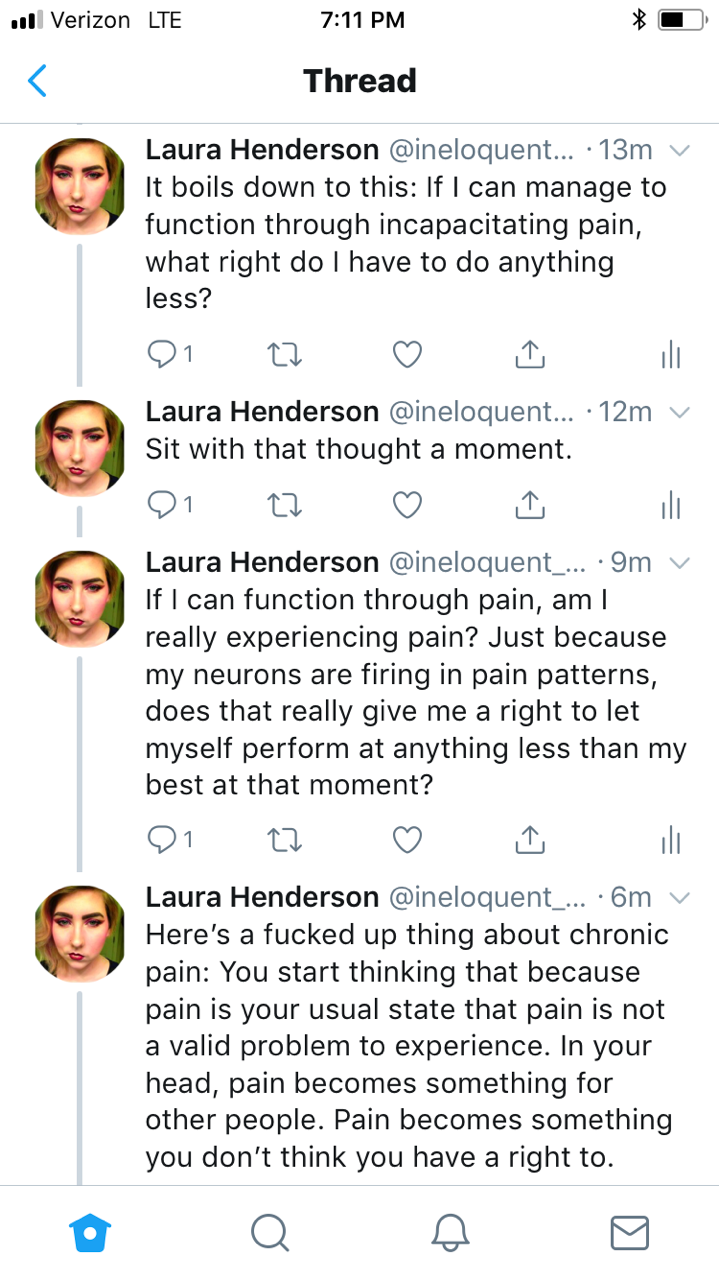The height and width of the screenshot is (1280, 719).
Task: Tap the @ineloquent handle on the 12m tweet
Action: pyautogui.click(x=482, y=412)
